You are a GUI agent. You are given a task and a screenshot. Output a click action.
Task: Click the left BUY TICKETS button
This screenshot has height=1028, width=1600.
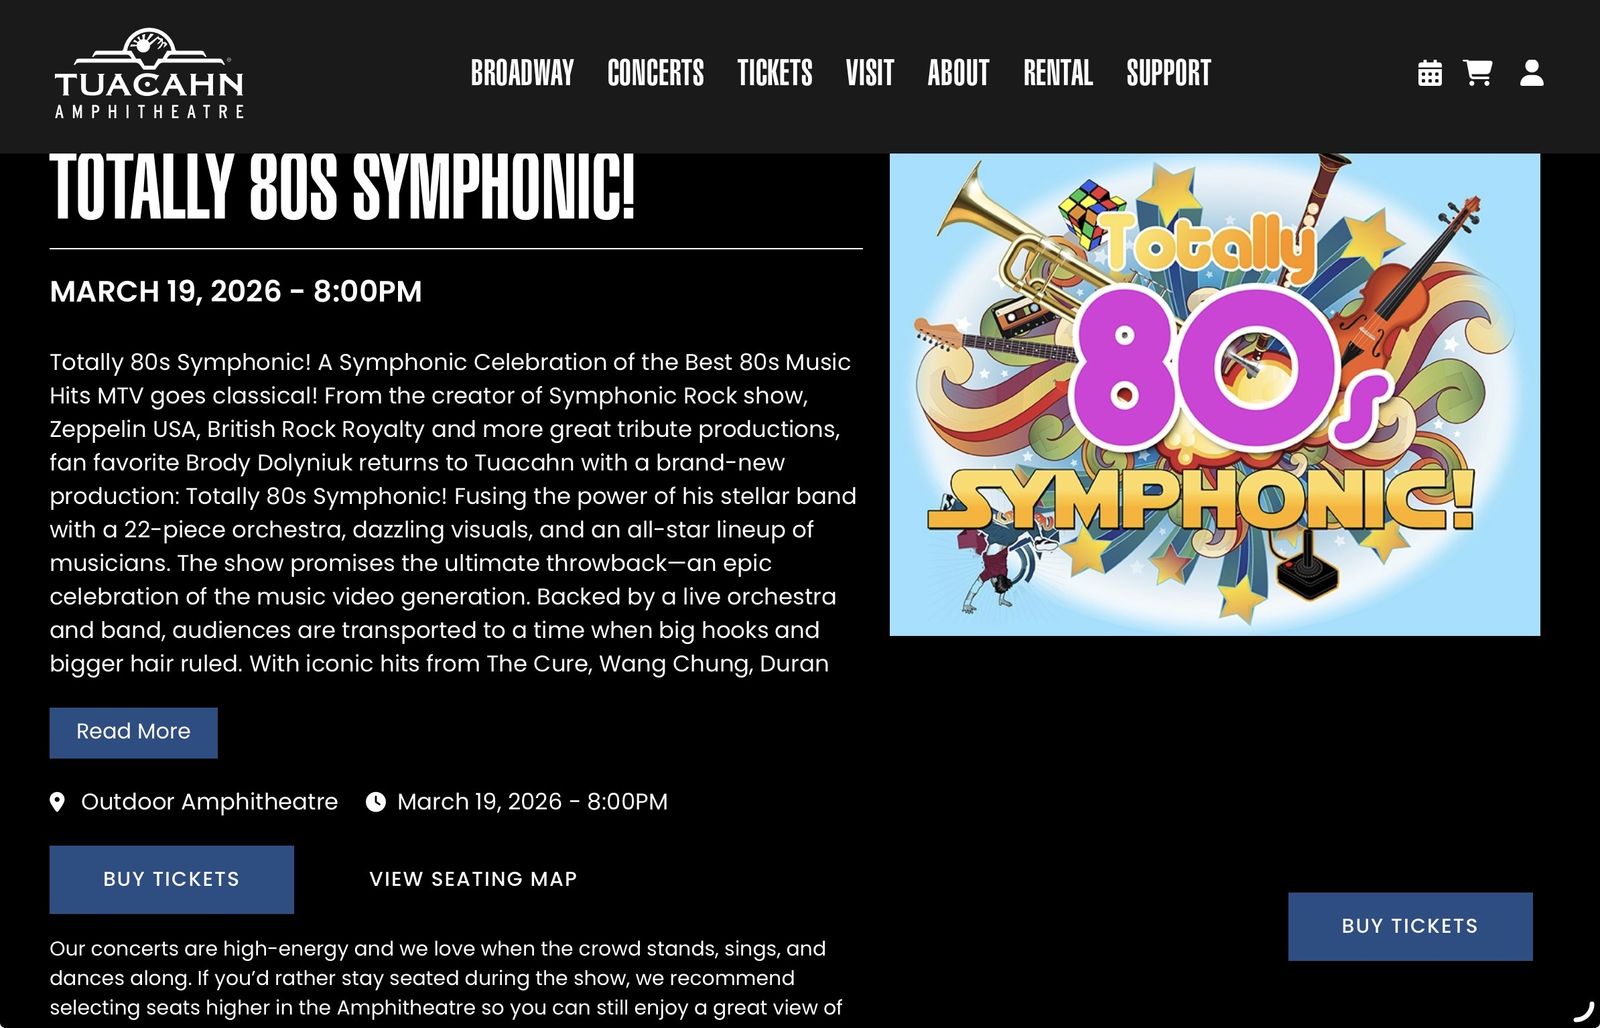[170, 879]
